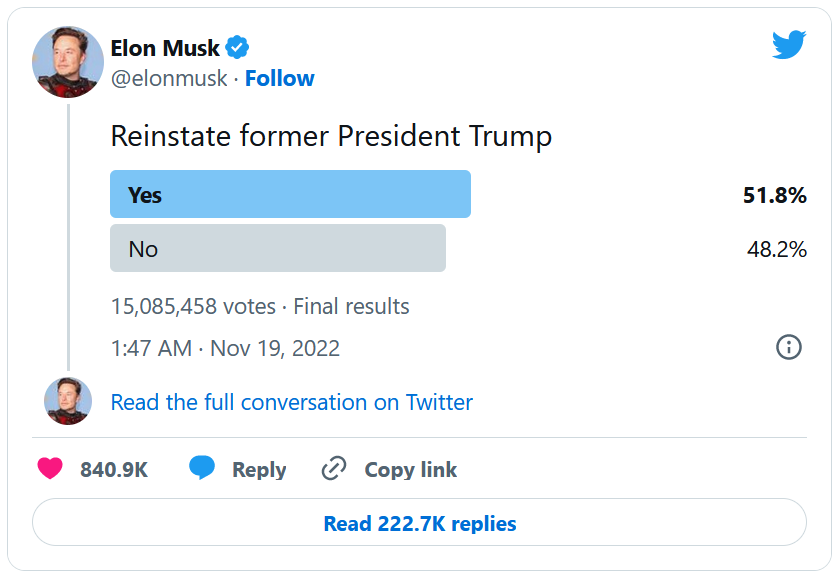Open the 1:47 AM Nov 19 timestamp
The image size is (839, 579).
coord(225,348)
